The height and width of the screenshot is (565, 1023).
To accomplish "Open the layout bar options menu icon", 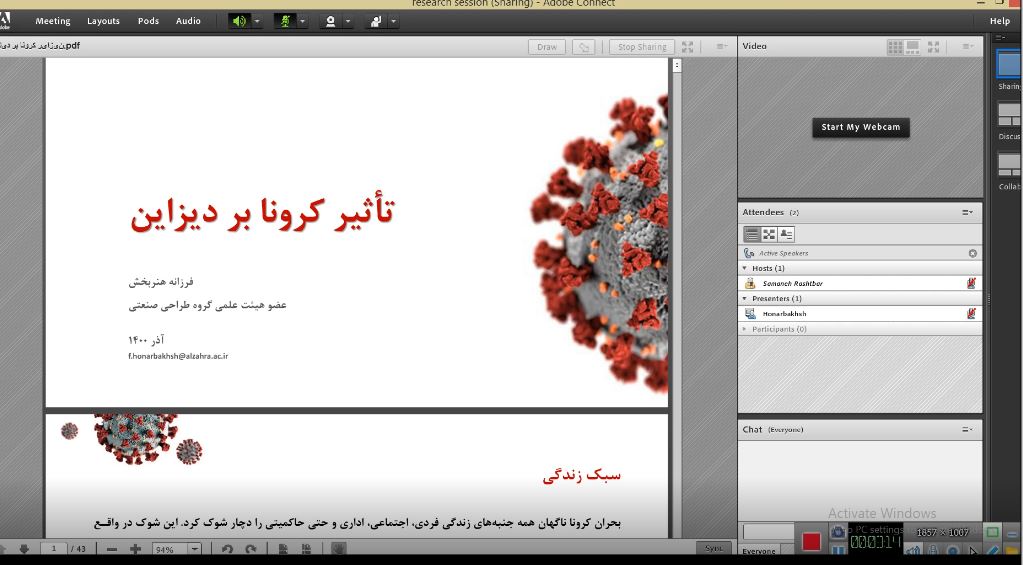I will (x=1000, y=38).
